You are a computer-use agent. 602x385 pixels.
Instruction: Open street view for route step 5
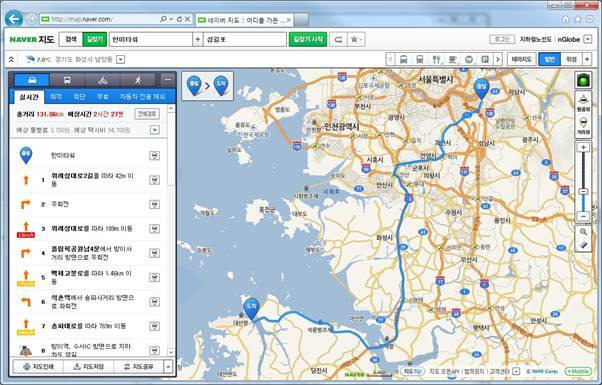pos(154,277)
